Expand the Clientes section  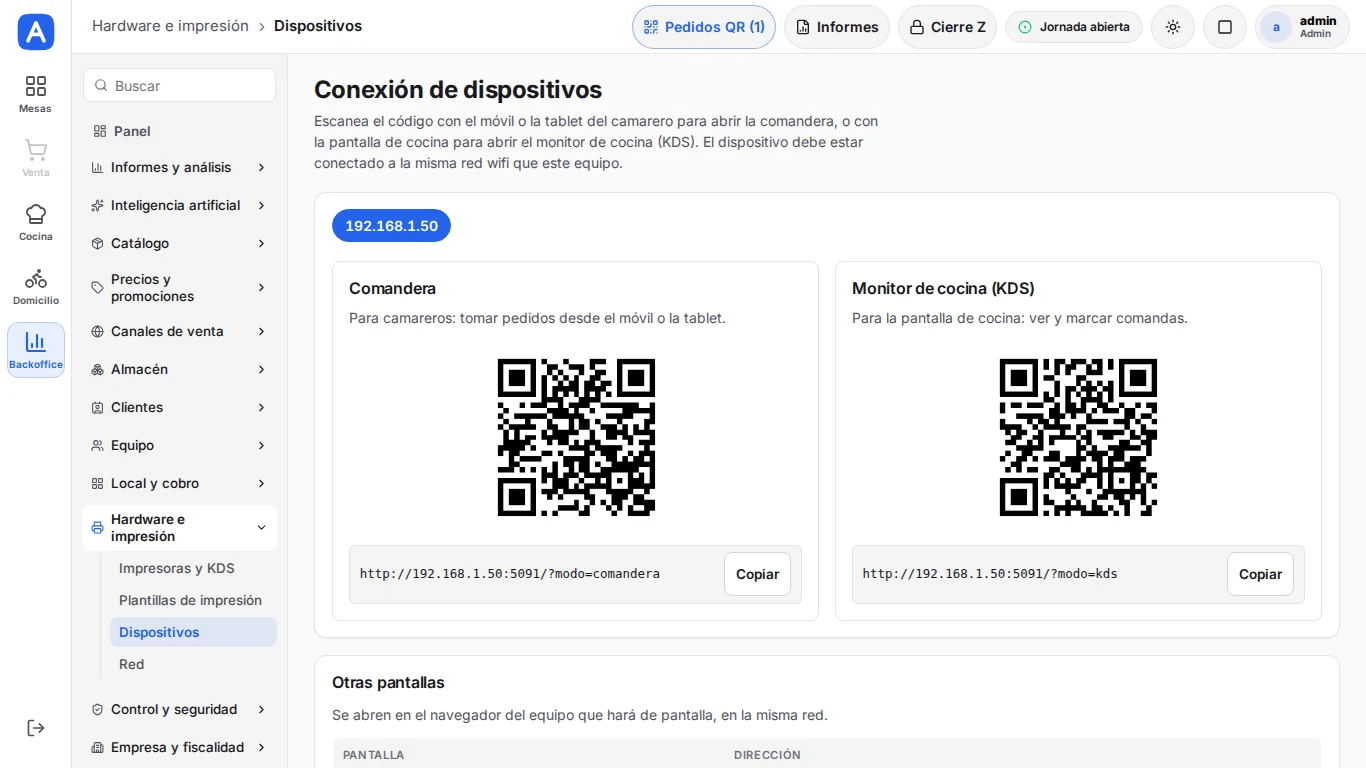179,407
